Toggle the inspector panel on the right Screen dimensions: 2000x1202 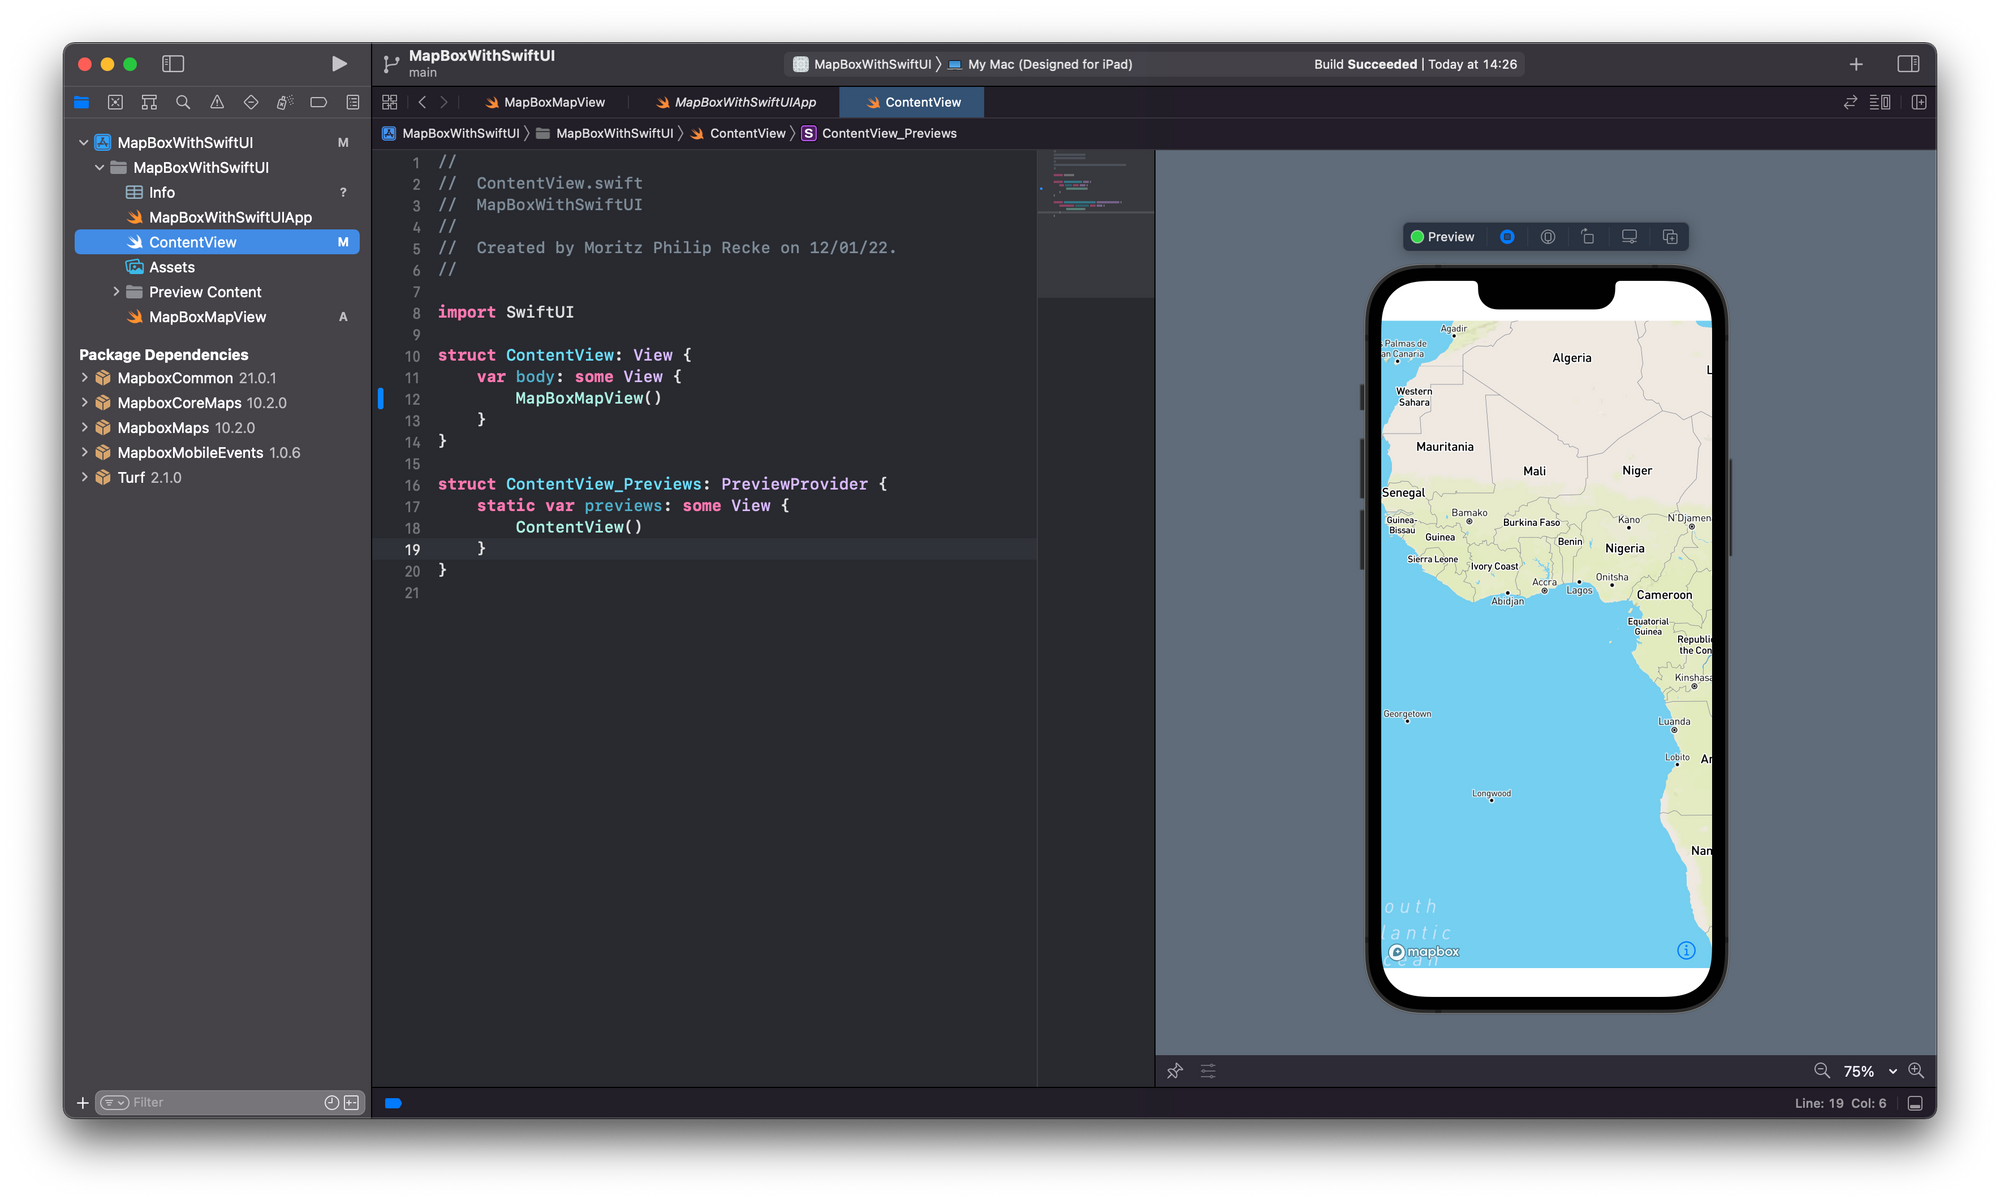click(x=1908, y=64)
